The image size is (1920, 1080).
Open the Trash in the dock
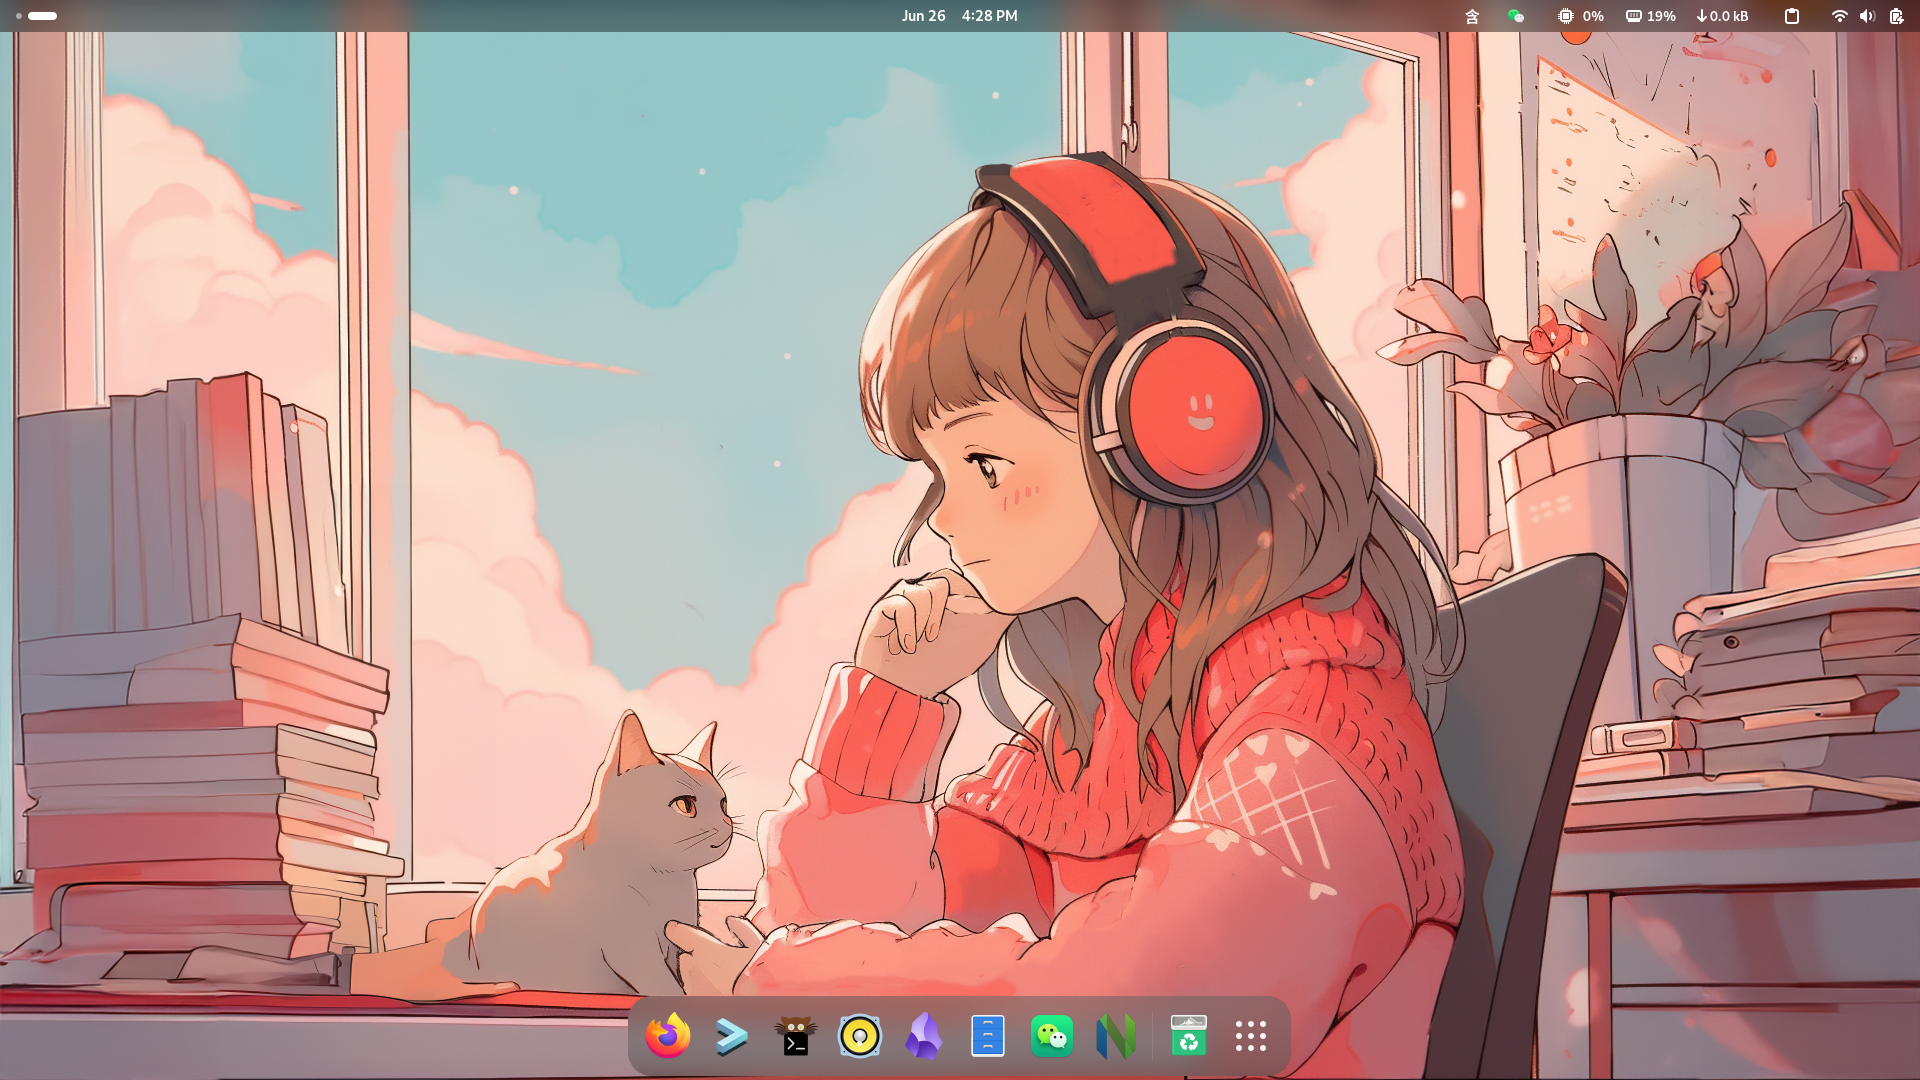click(1189, 1036)
